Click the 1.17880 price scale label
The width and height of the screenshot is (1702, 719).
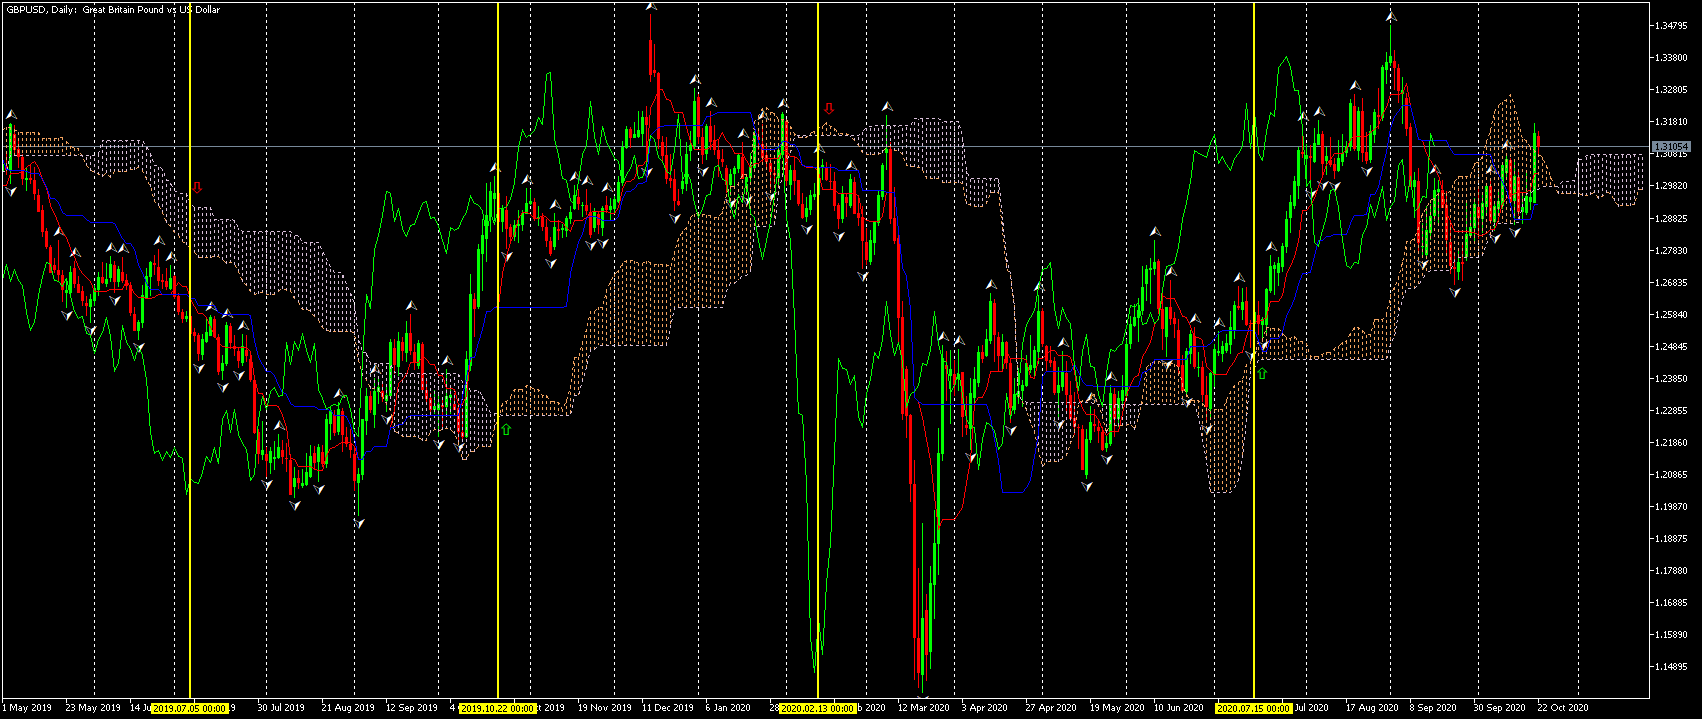[1671, 570]
